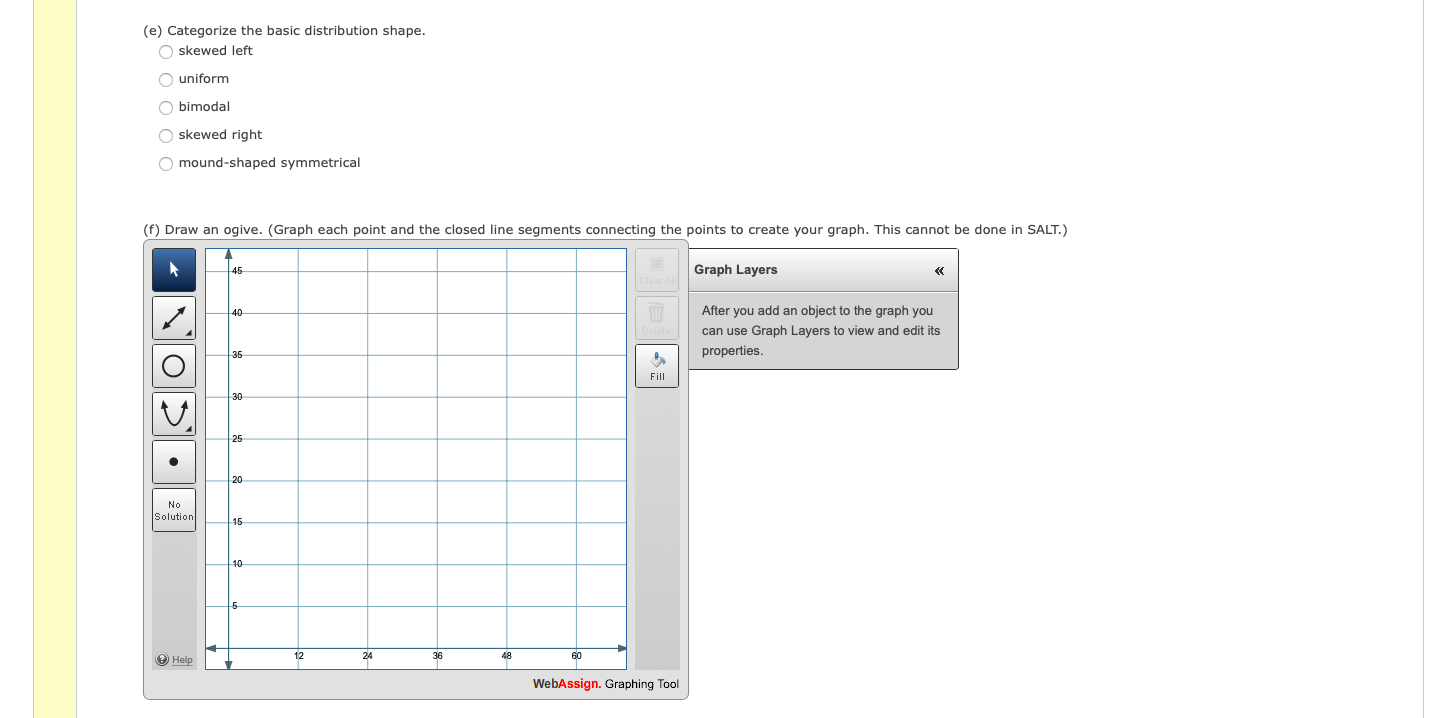This screenshot has height=718, width=1435.
Task: Activate the Fill tool
Action: pyautogui.click(x=656, y=364)
